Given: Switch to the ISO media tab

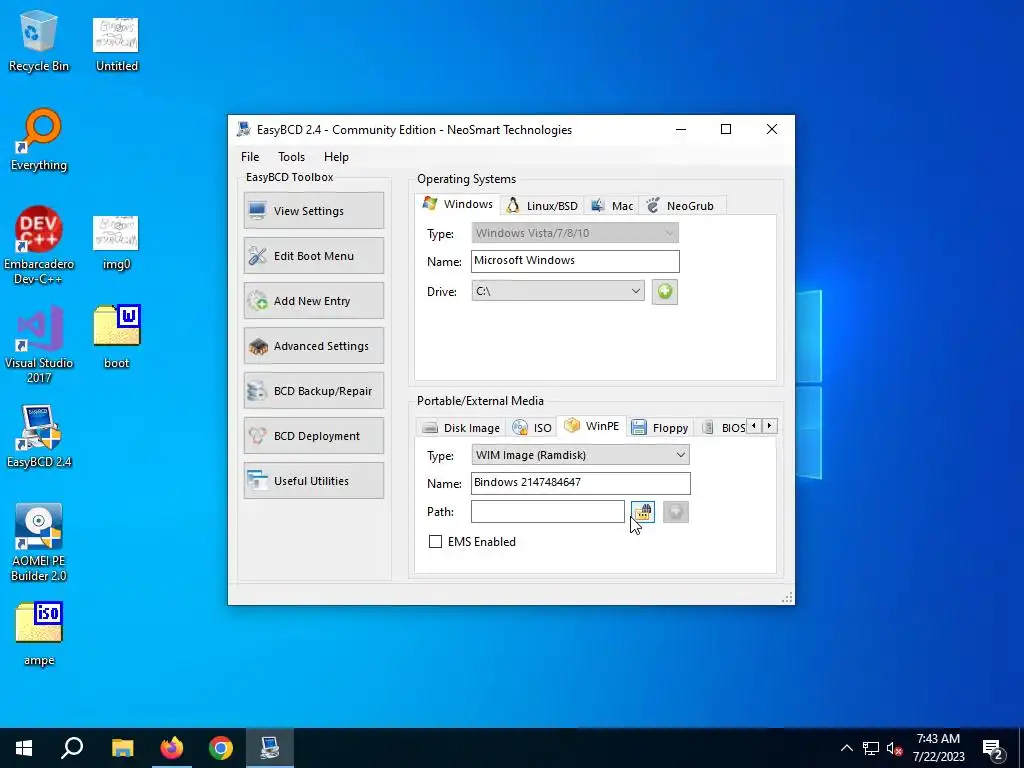Looking at the screenshot, I should (532, 428).
